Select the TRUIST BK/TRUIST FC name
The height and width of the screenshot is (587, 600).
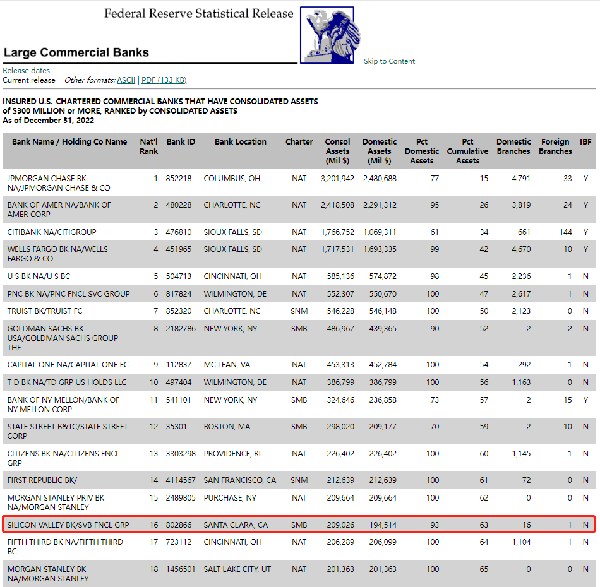click(x=45, y=311)
